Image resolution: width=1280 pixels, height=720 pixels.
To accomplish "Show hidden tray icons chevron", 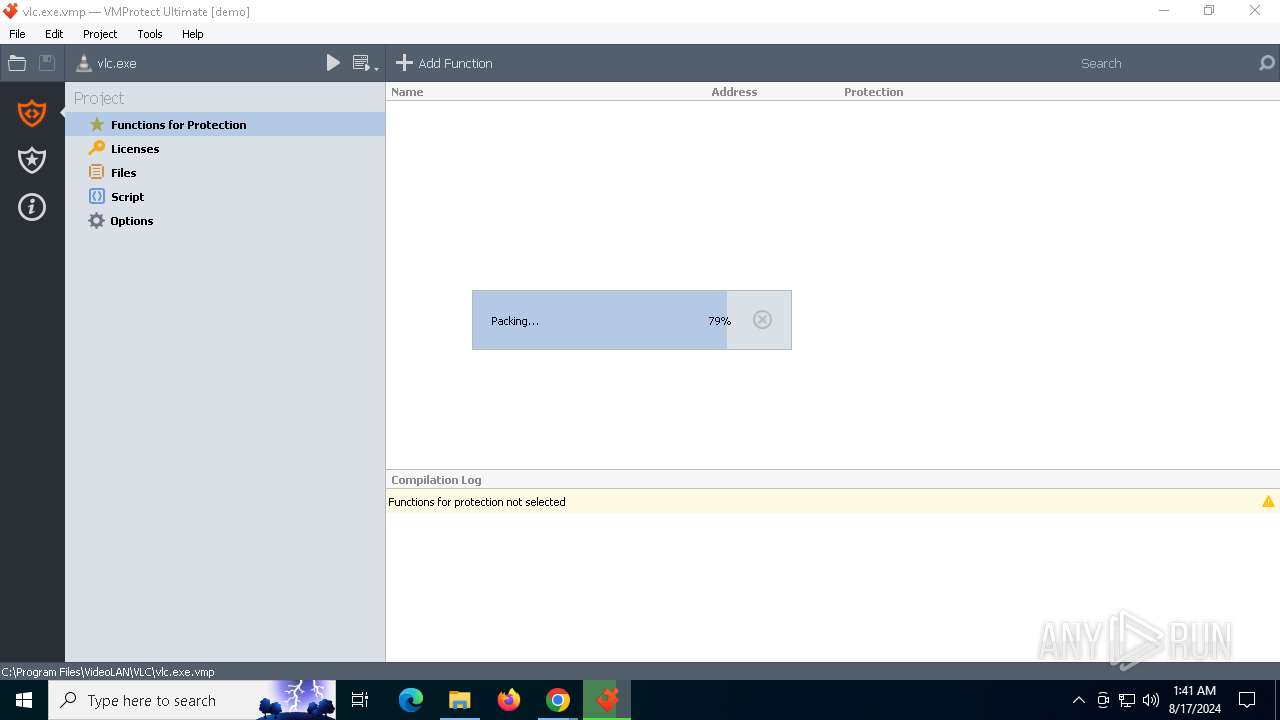I will pos(1078,700).
